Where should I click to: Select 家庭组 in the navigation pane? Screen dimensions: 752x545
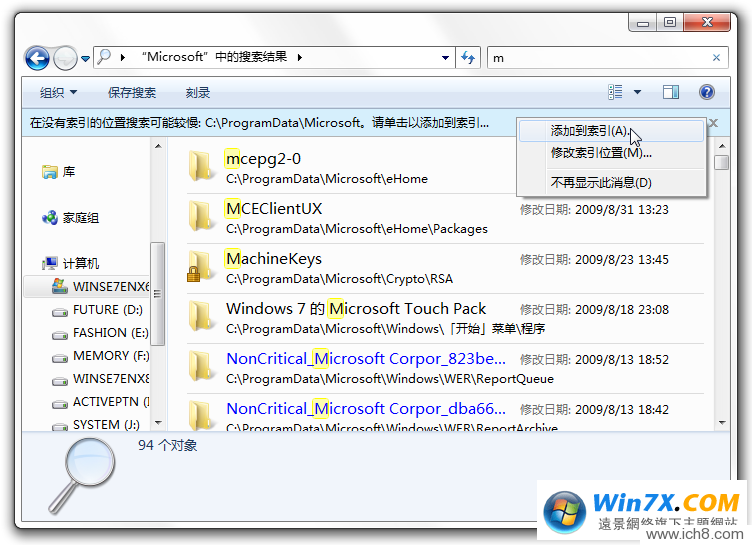81,218
